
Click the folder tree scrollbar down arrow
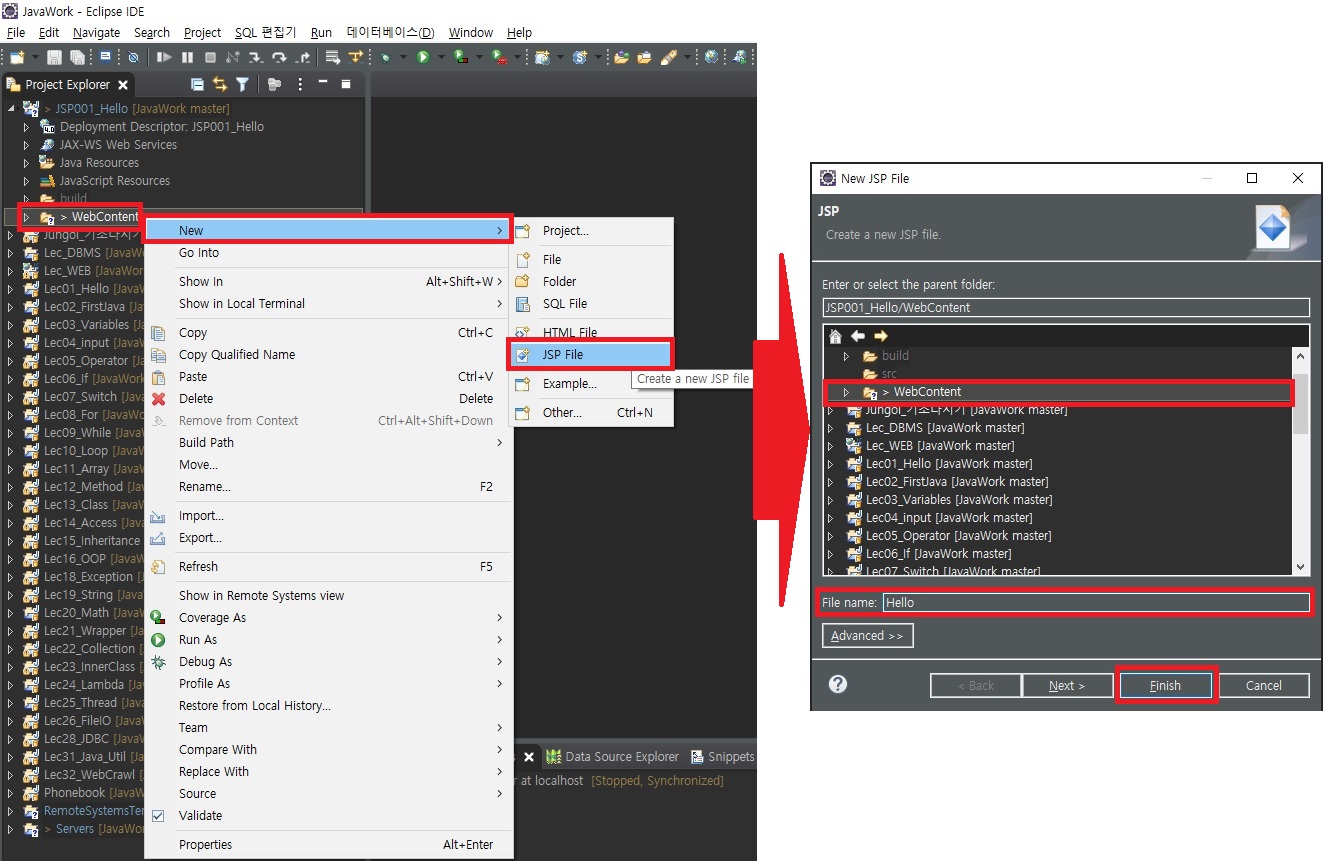pyautogui.click(x=1300, y=567)
